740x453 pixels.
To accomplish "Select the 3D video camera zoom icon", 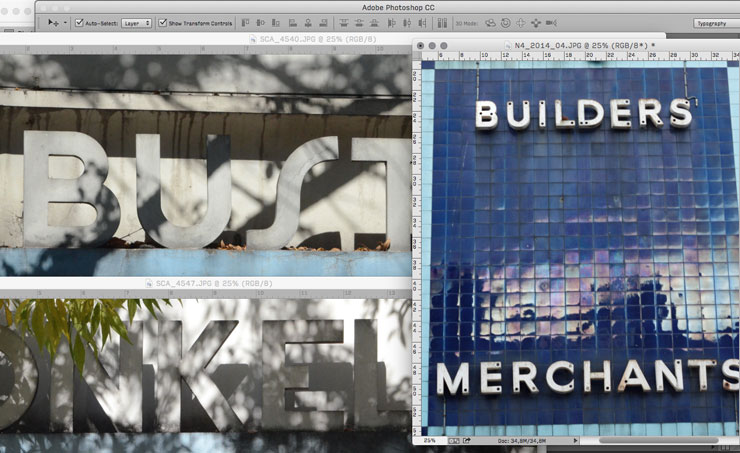I will [x=551, y=22].
